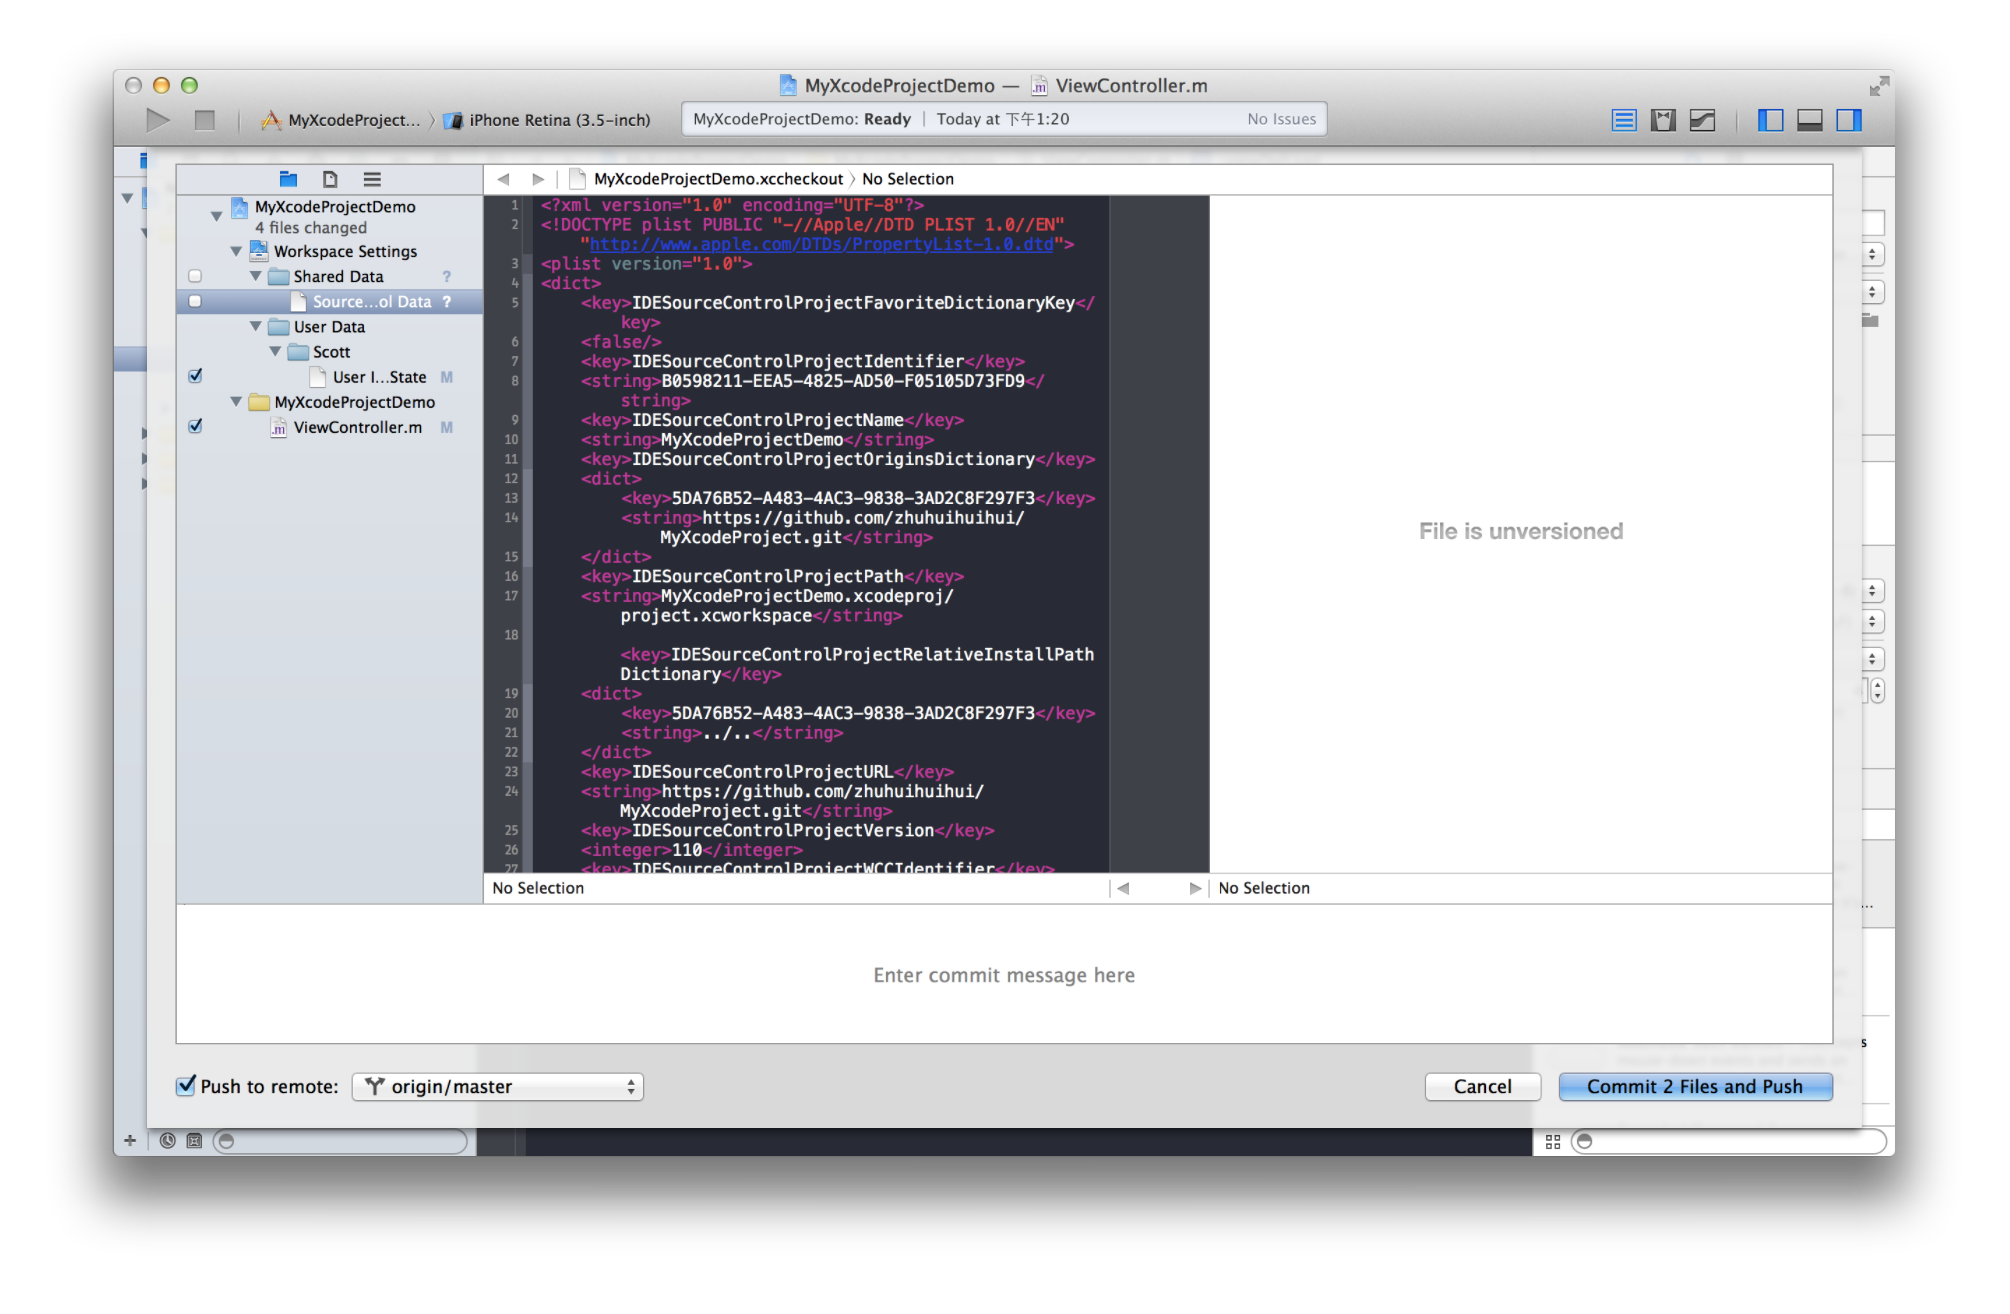Toggle the Debug area visibility
The width and height of the screenshot is (2010, 1314).
[x=1809, y=120]
